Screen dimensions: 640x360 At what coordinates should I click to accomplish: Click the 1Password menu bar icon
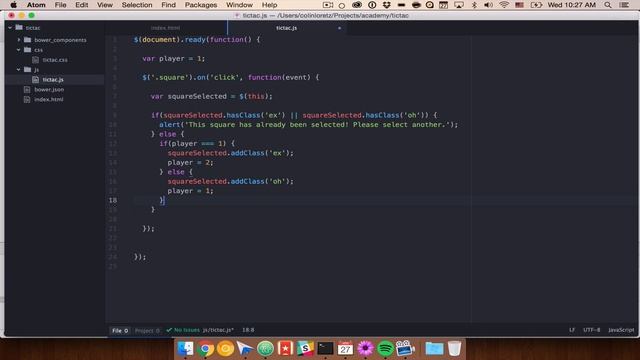coord(372,5)
